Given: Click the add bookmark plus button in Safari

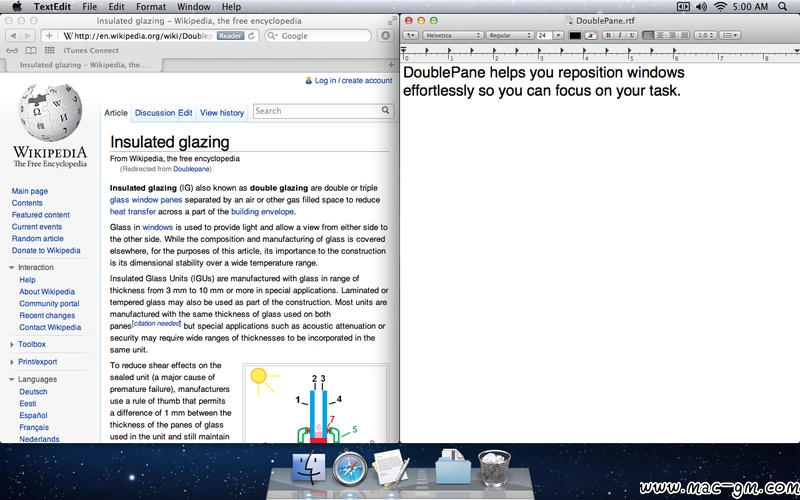Looking at the screenshot, I should pos(49,36).
